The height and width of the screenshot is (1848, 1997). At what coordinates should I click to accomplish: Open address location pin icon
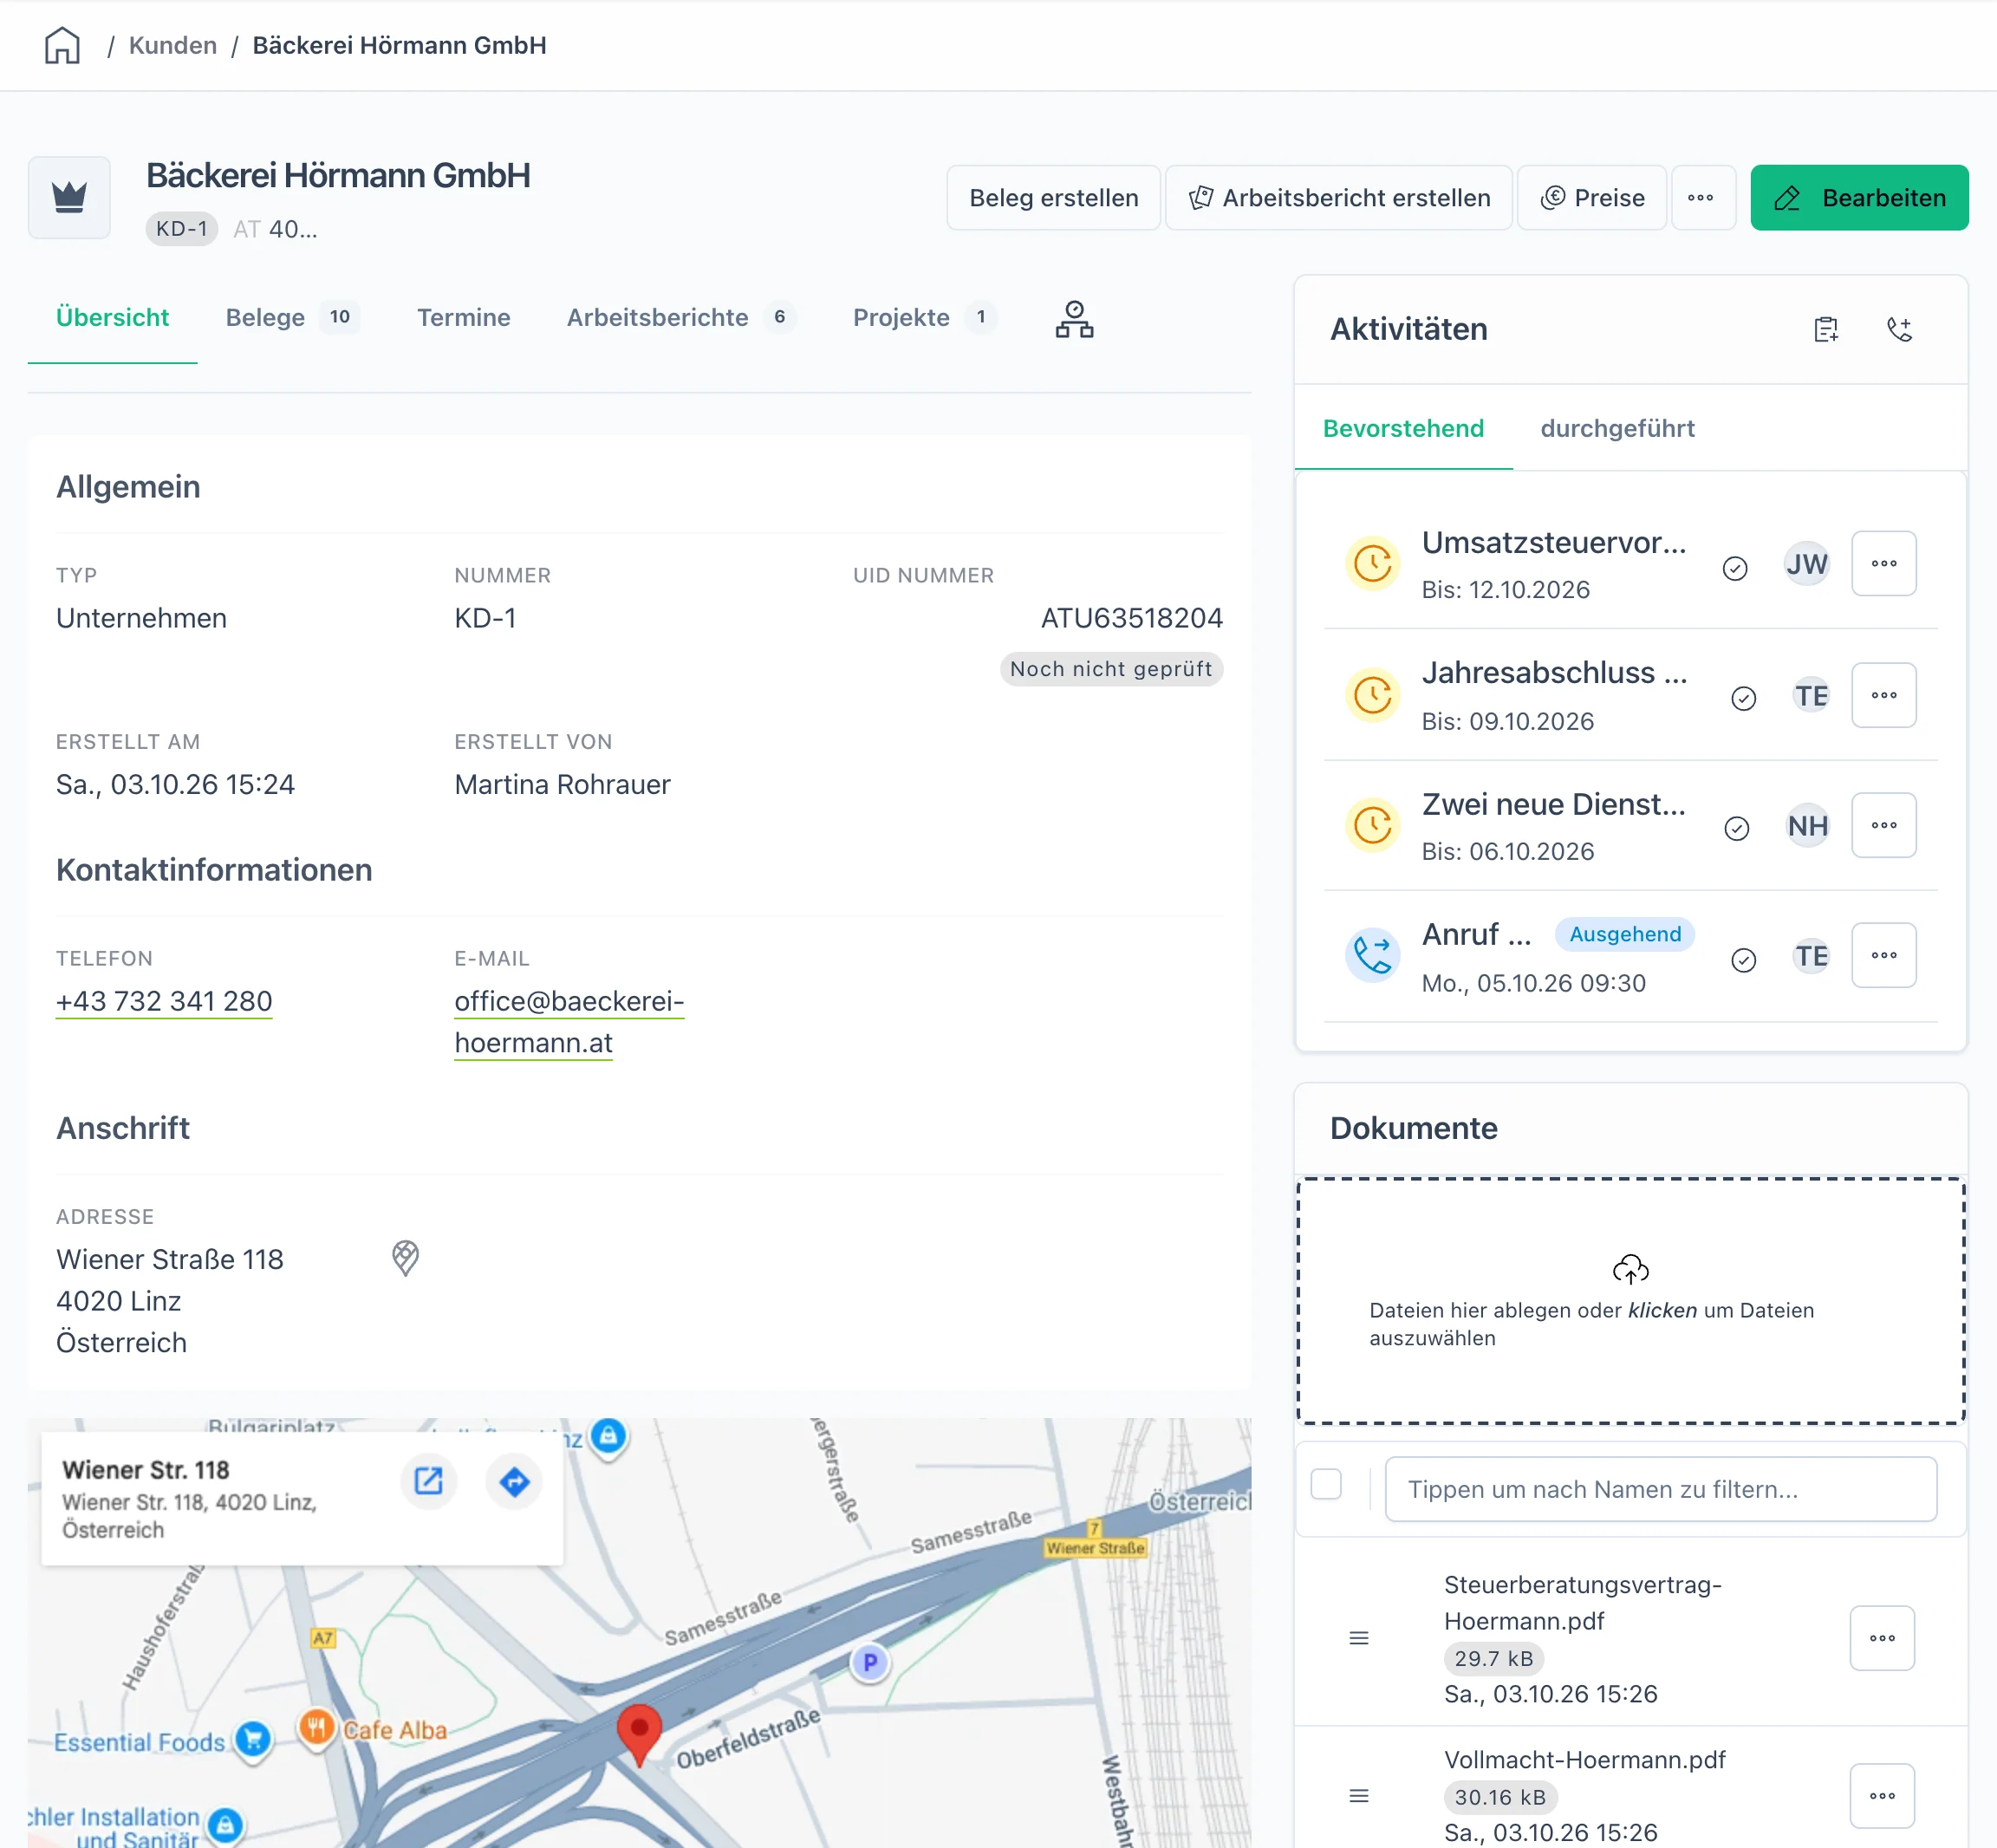point(405,1258)
